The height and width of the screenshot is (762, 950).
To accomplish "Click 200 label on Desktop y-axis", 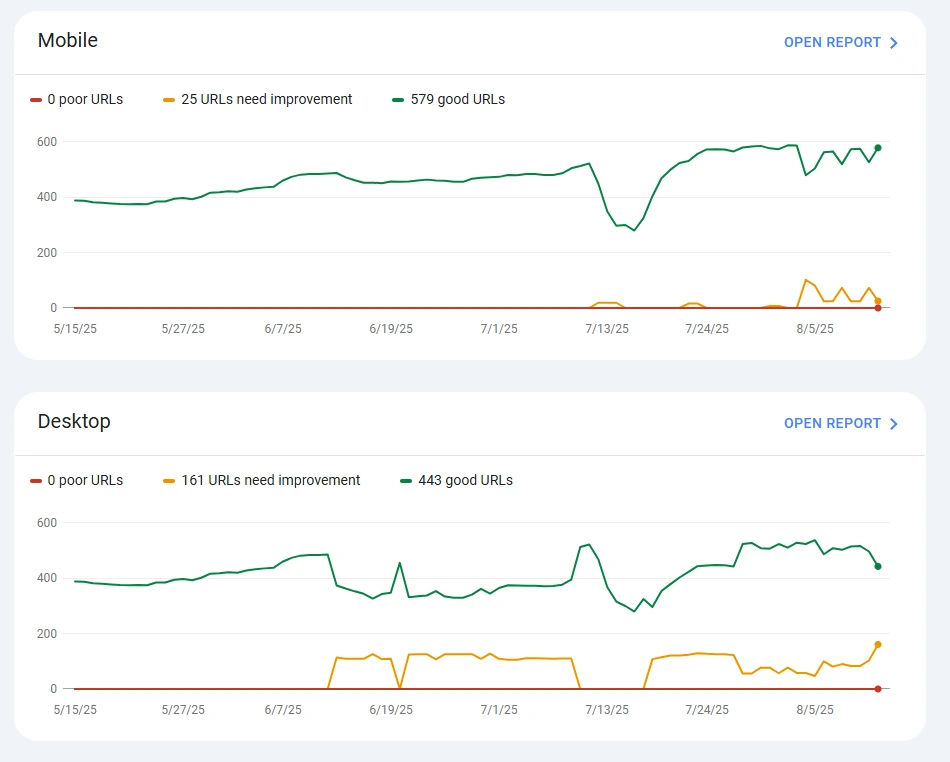I will pos(47,634).
